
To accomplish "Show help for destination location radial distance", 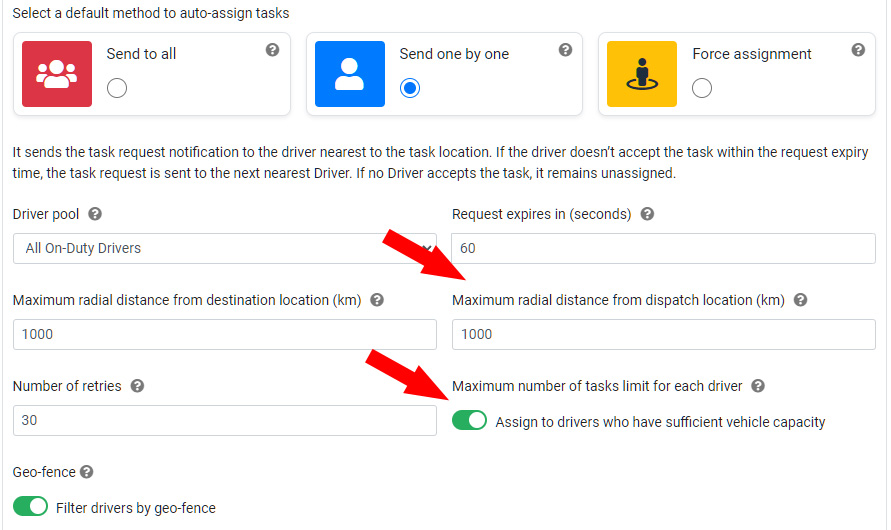I will 377,300.
